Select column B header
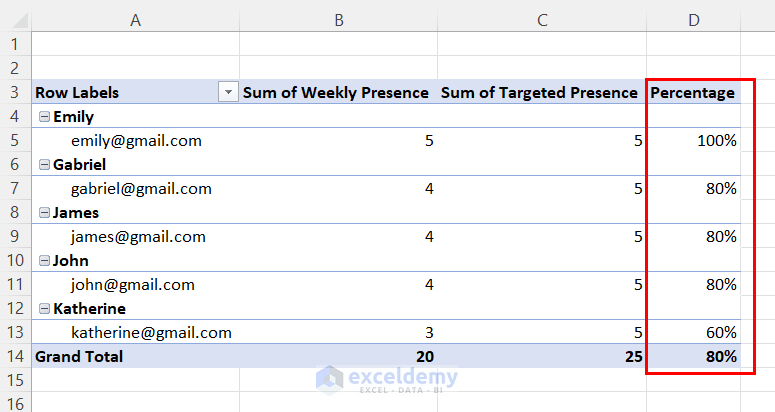 pos(339,20)
